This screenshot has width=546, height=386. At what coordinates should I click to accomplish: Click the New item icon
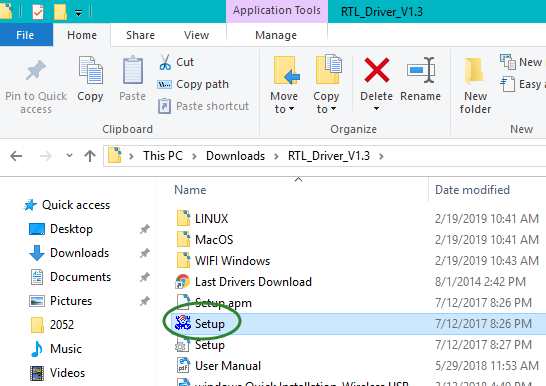click(508, 62)
